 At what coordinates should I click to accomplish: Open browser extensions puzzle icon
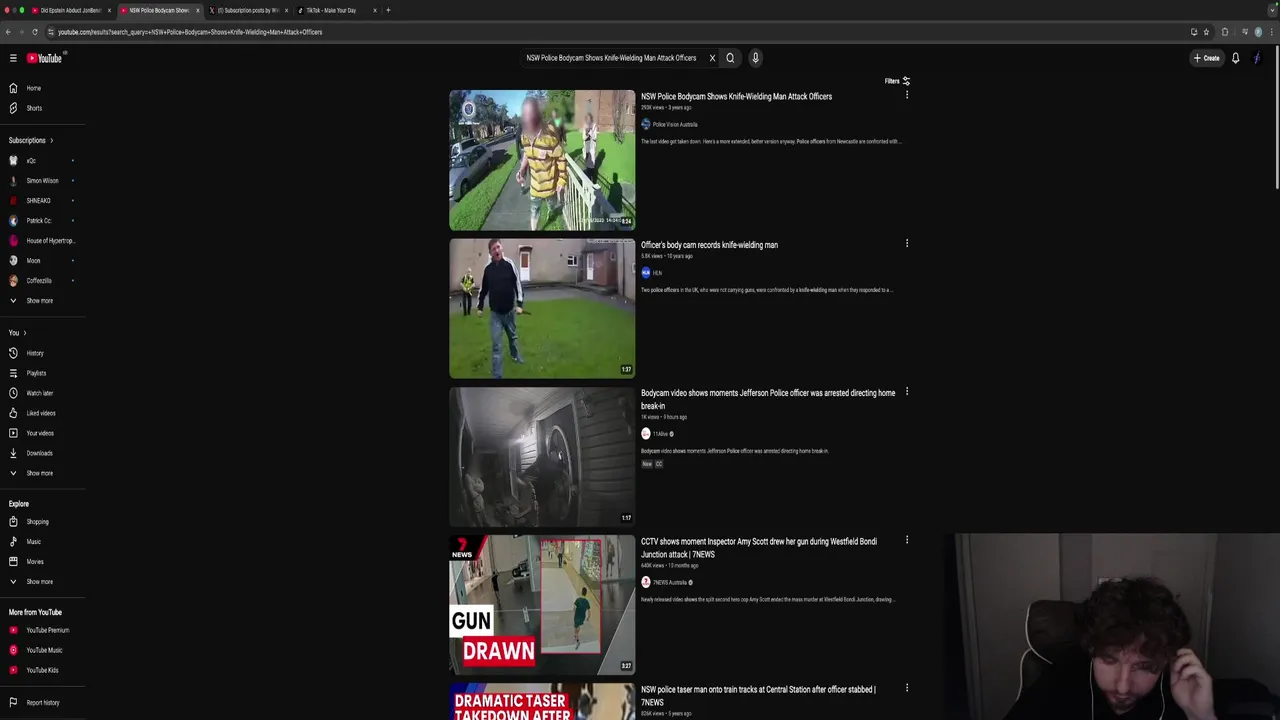(x=1225, y=32)
